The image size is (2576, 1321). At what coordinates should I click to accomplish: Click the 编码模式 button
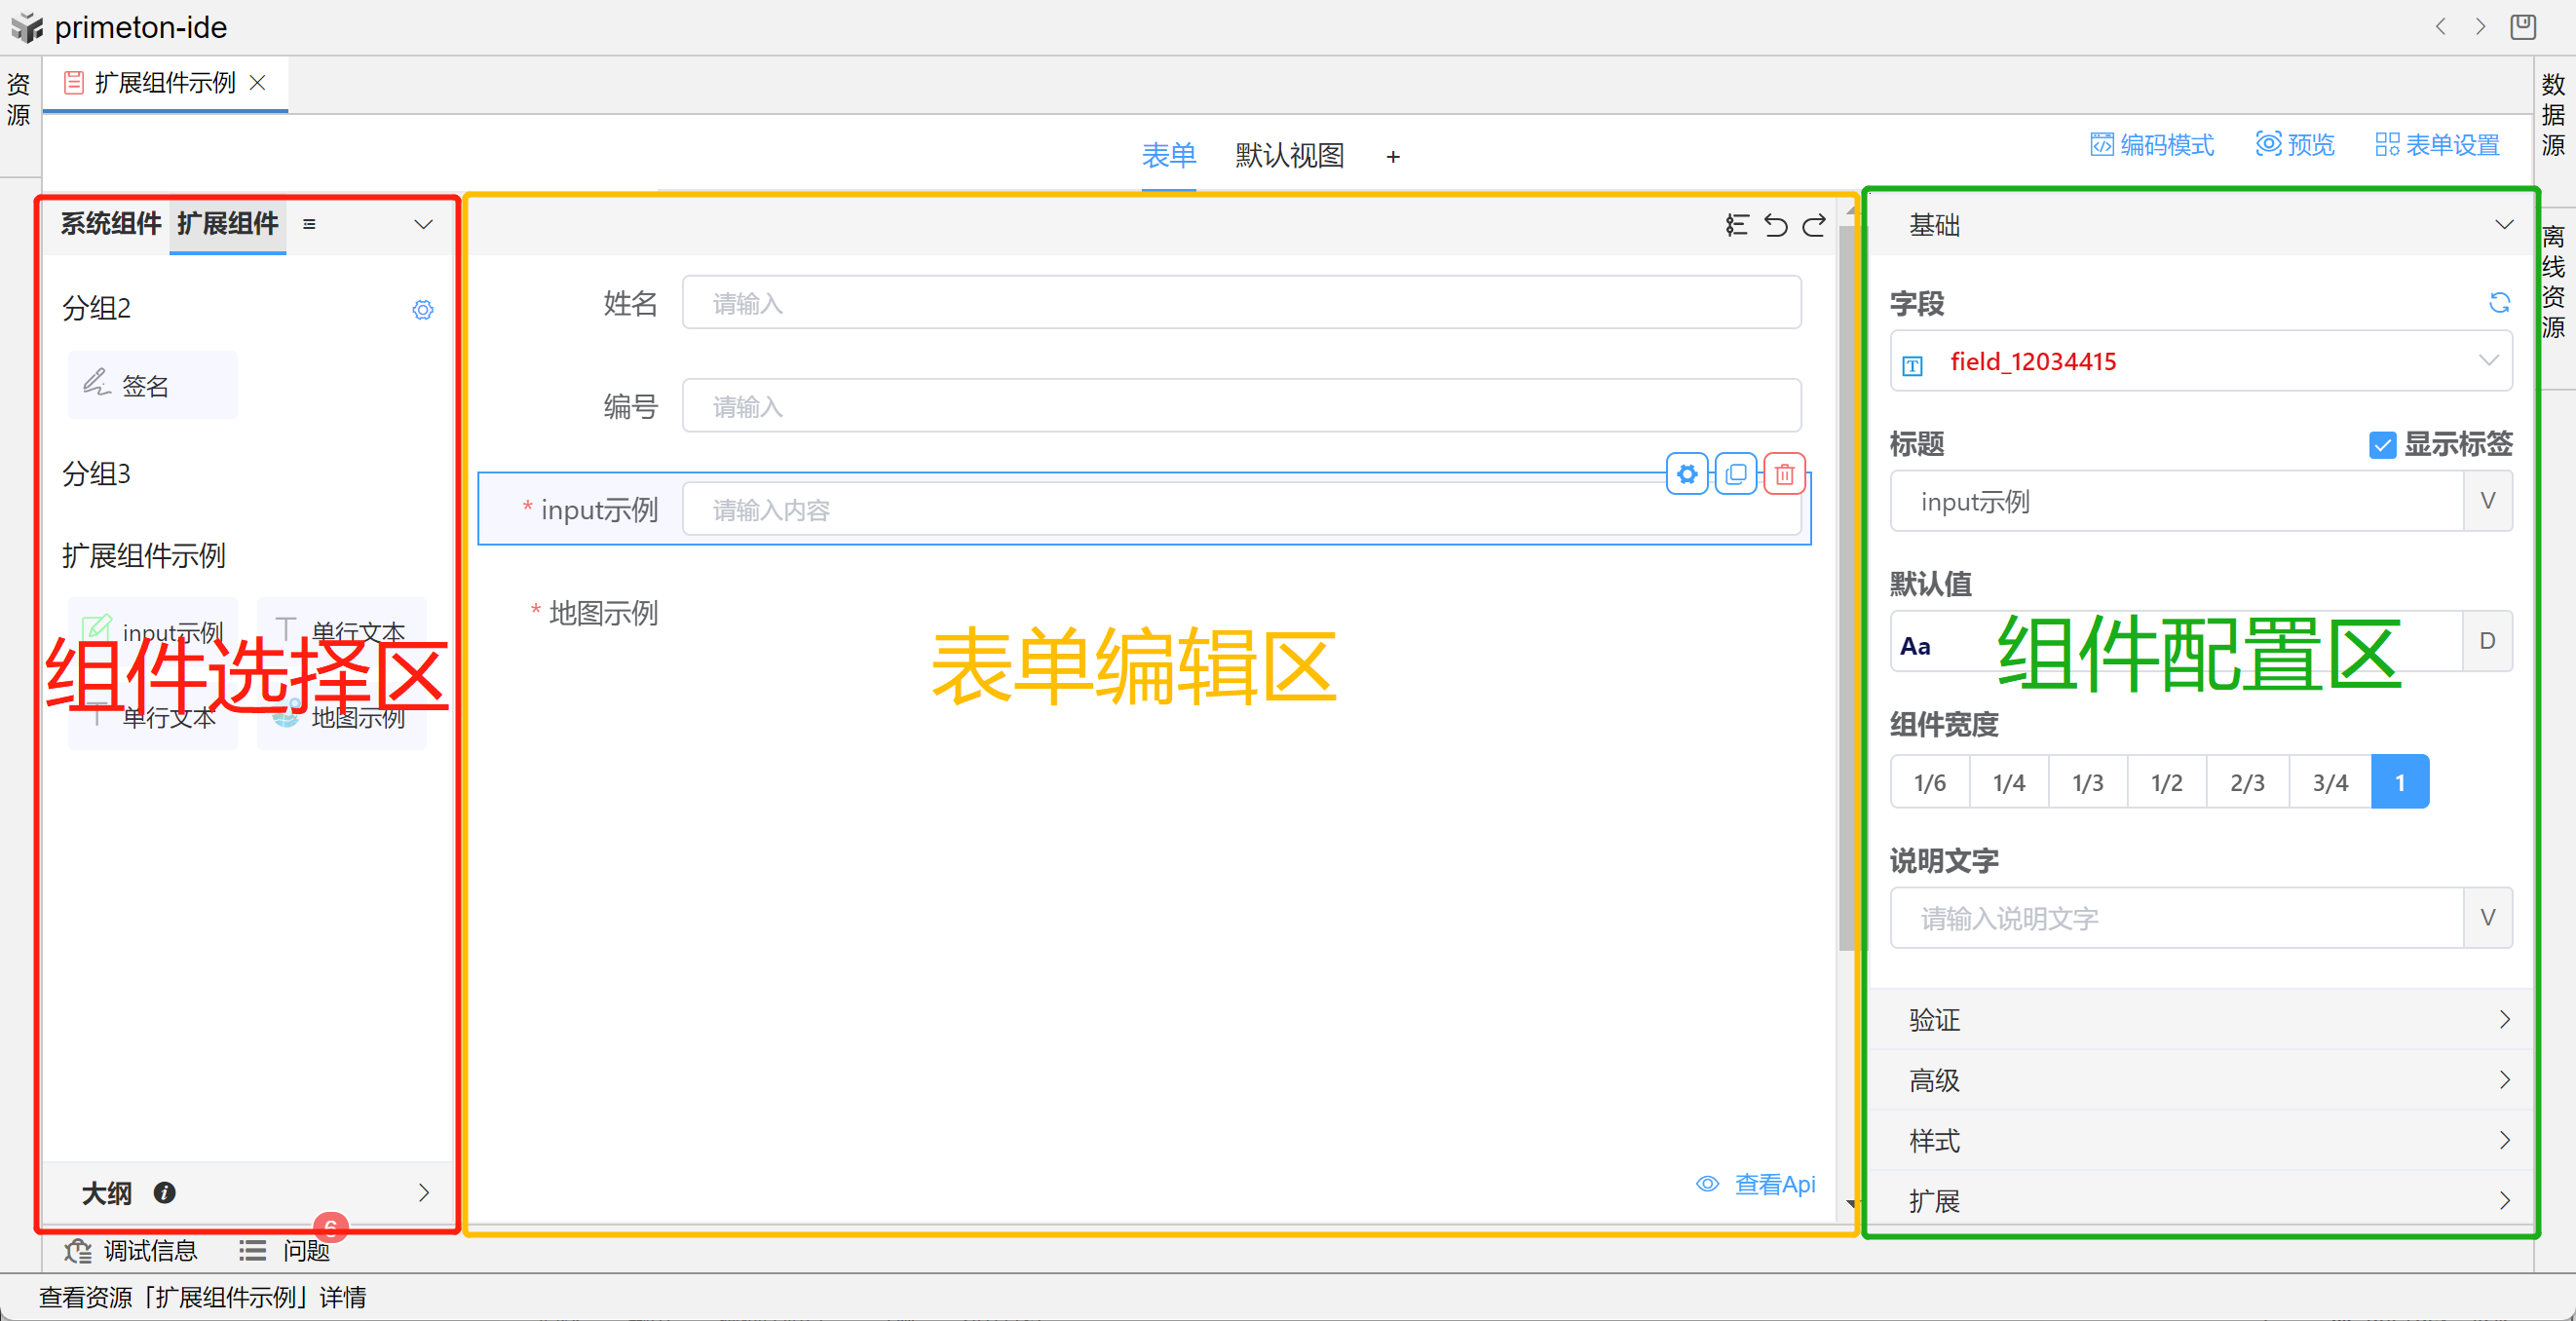(x=2152, y=145)
